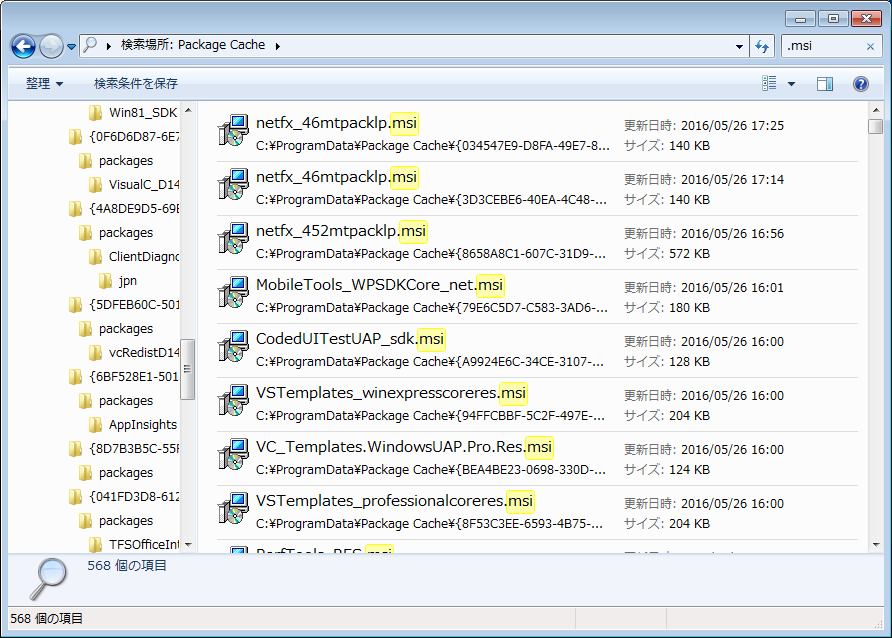892x638 pixels.
Task: Refresh the search results
Action: pos(762,46)
